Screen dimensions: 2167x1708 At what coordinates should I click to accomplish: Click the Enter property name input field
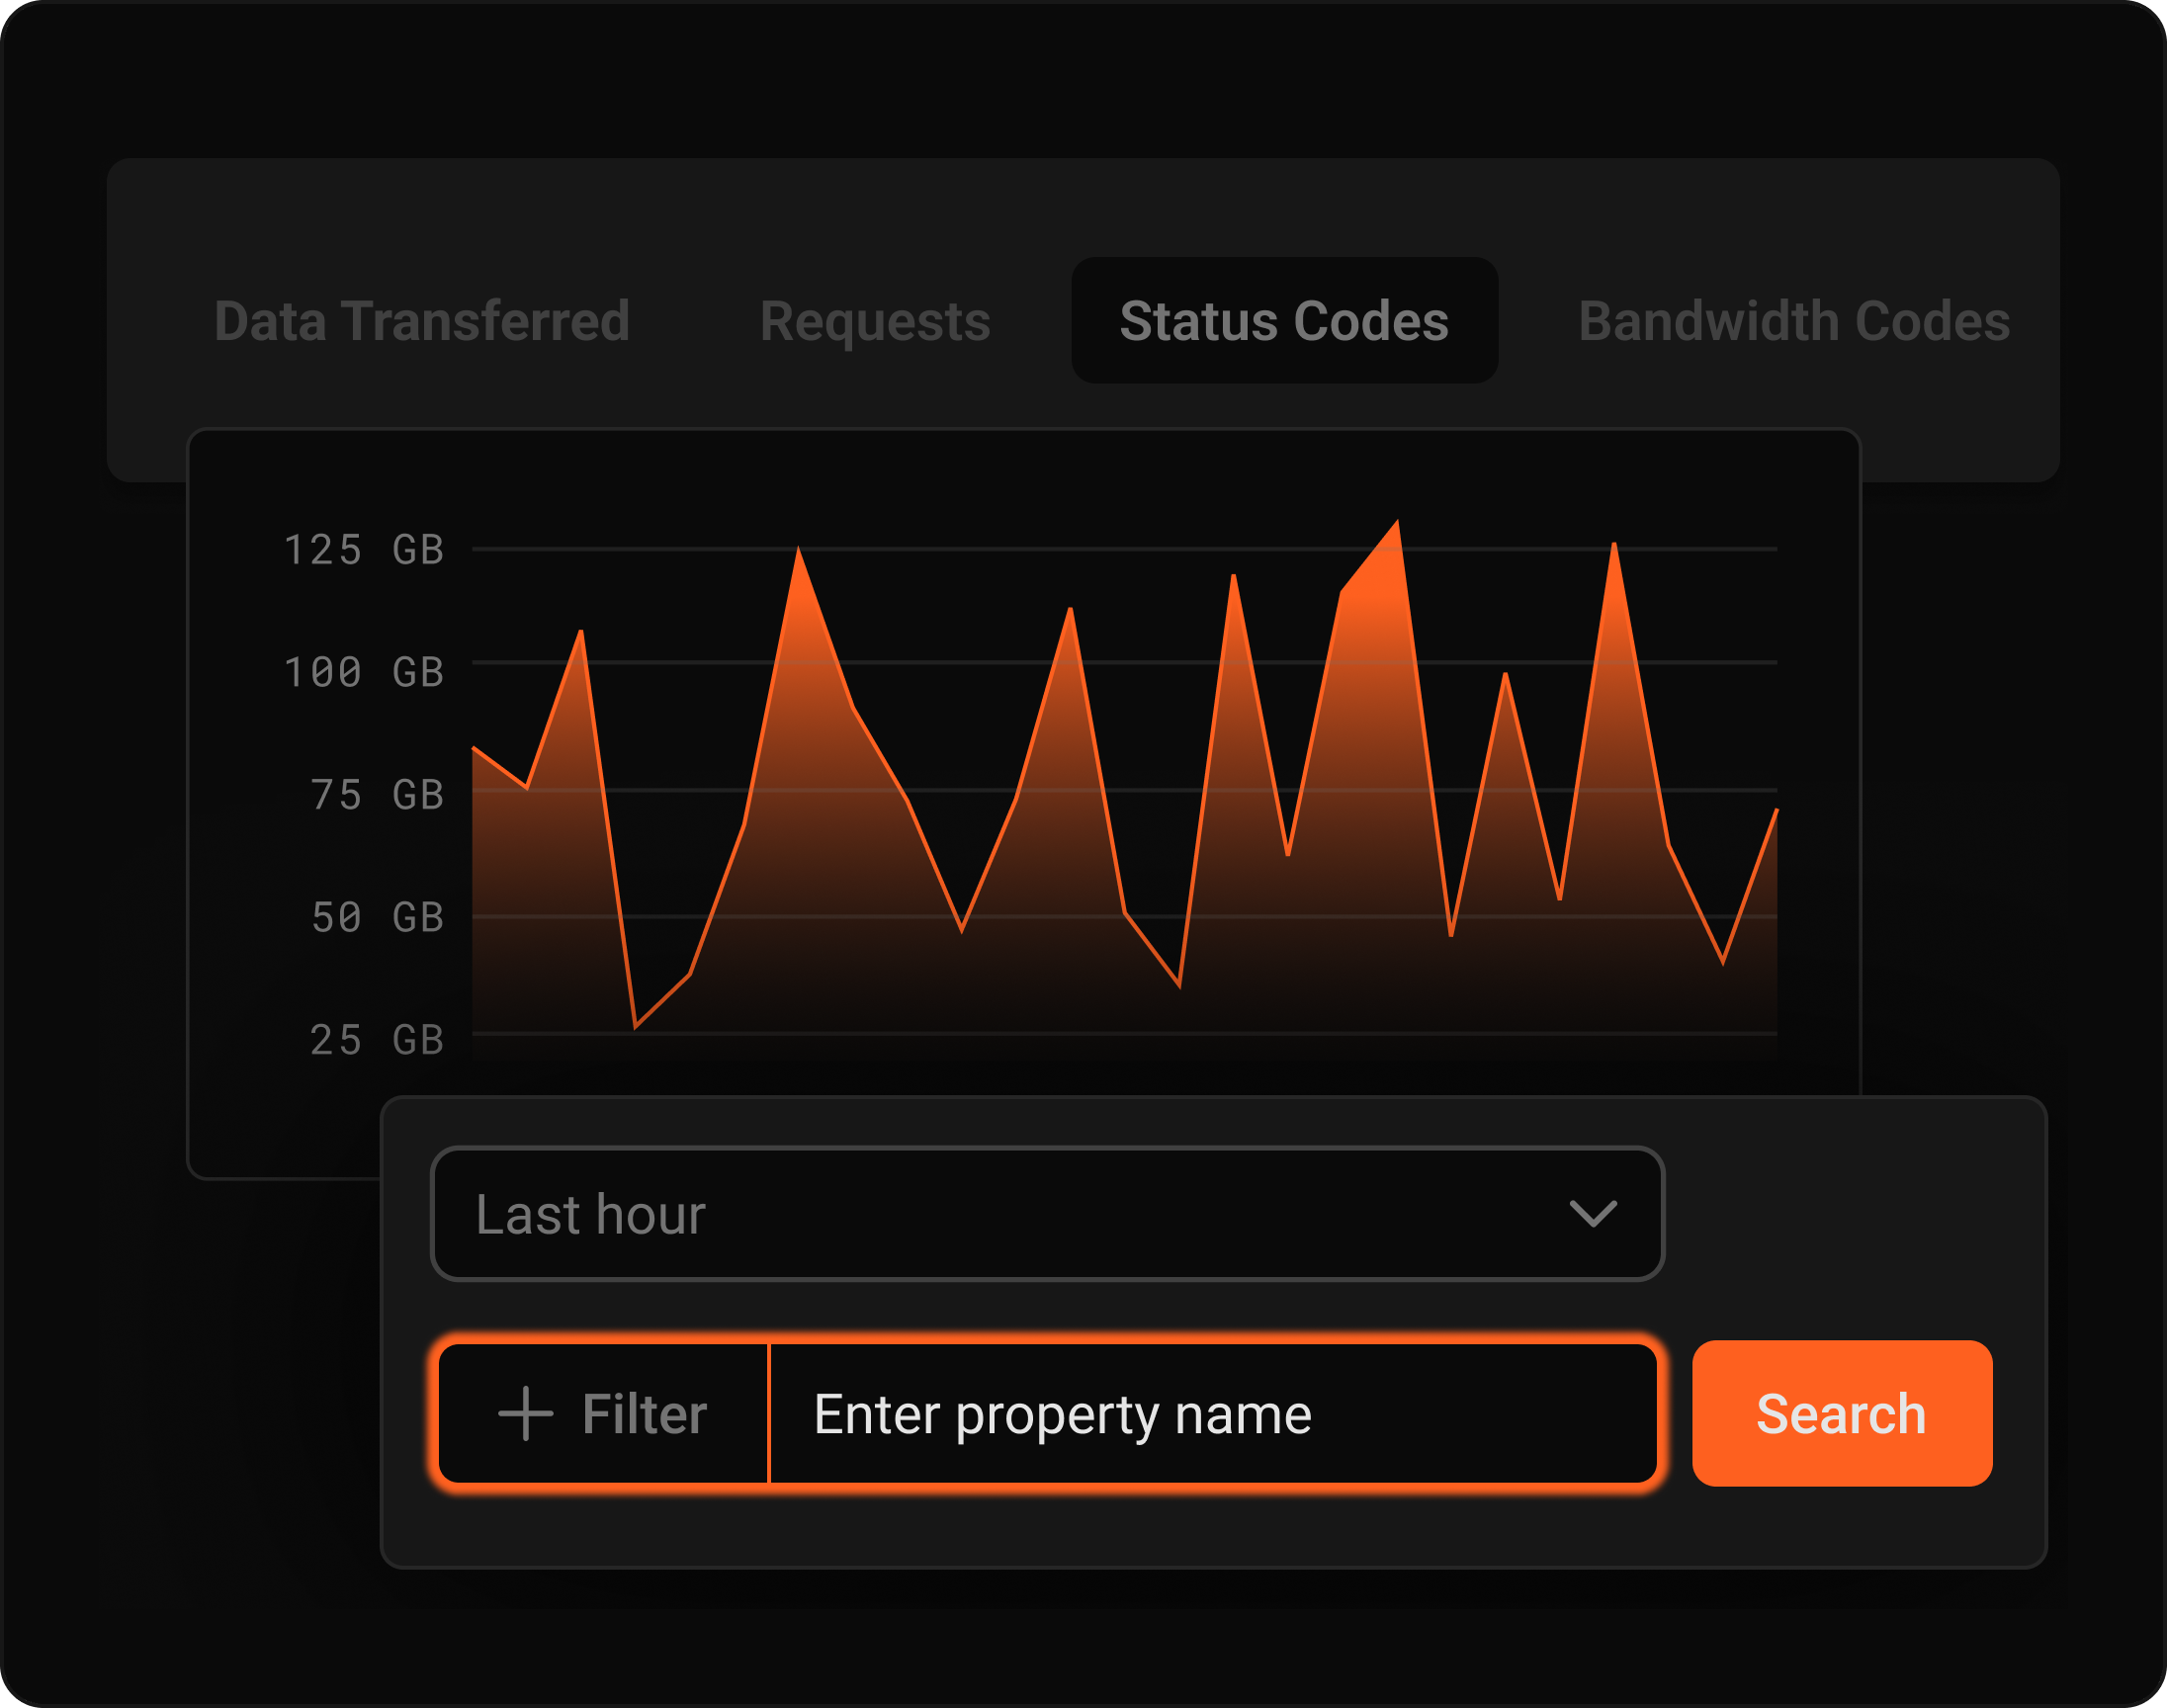coord(1063,1413)
